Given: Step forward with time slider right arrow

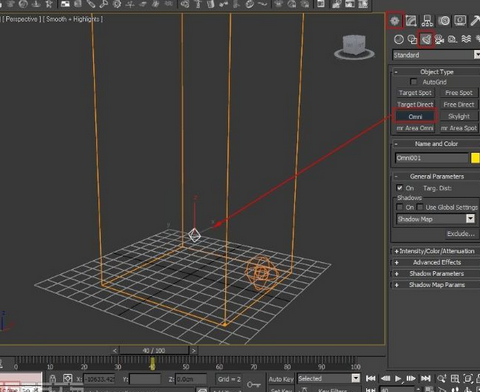Looking at the screenshot, I should [x=194, y=350].
